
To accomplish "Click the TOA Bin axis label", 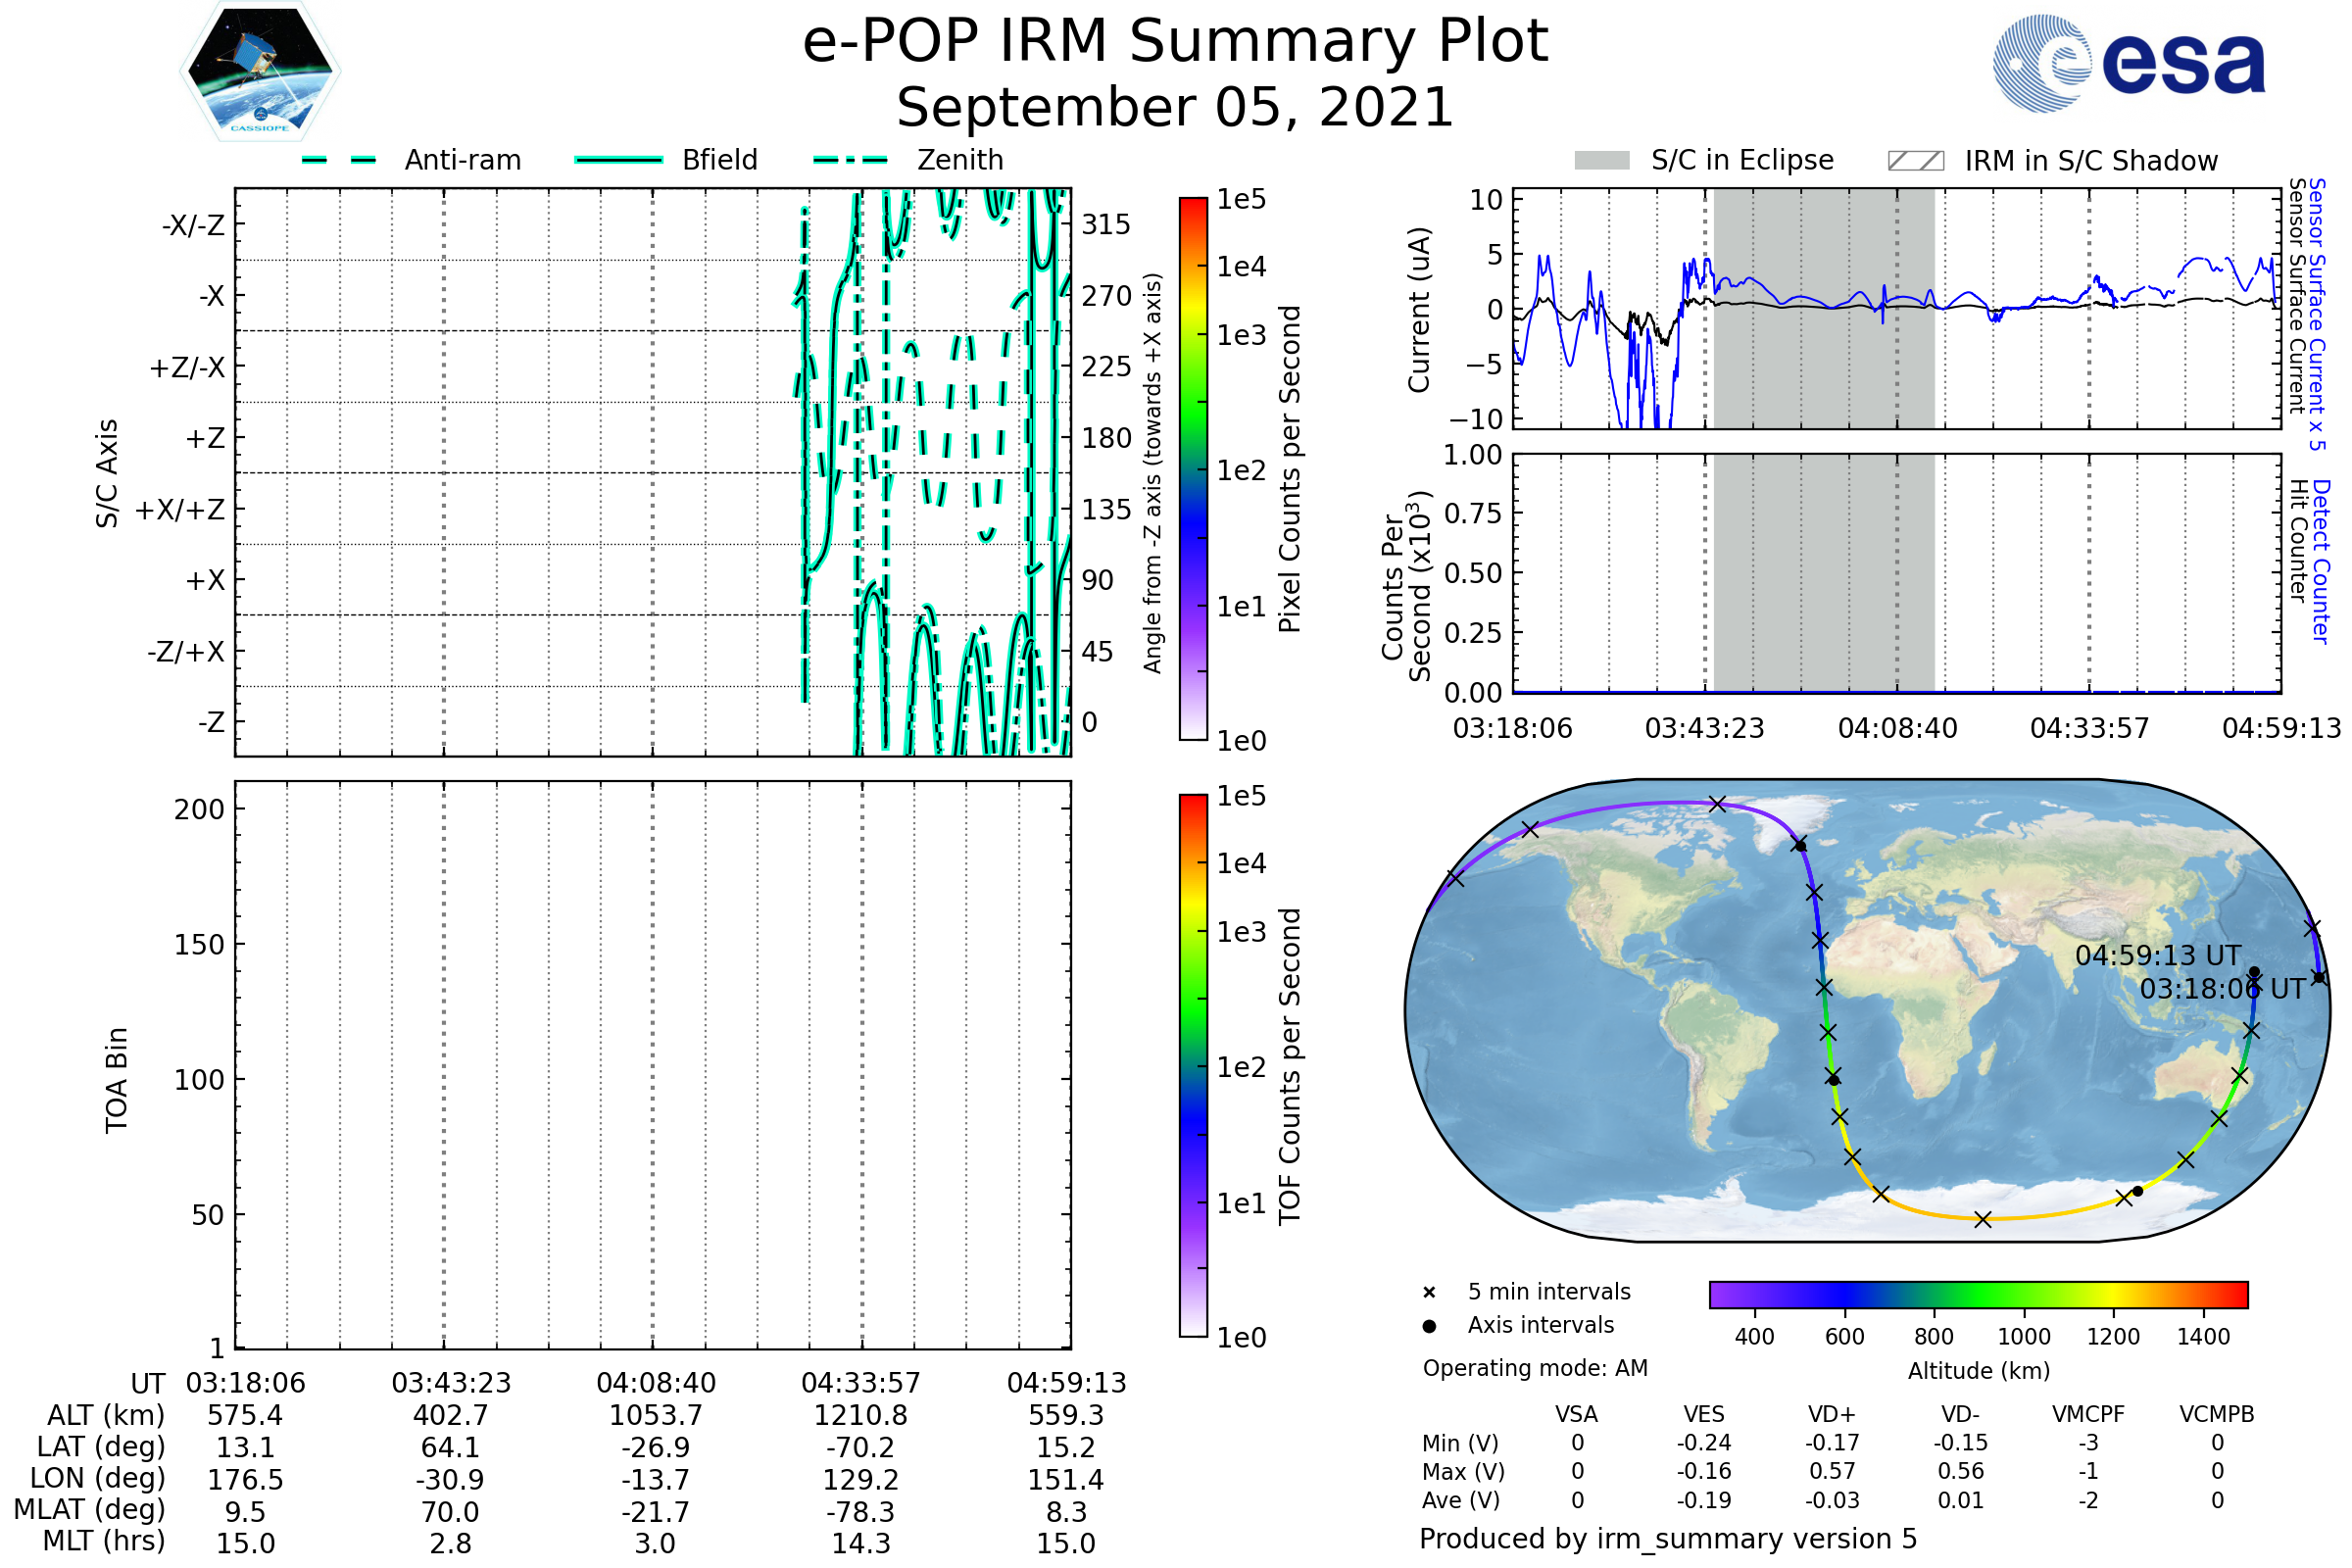I will point(116,1080).
